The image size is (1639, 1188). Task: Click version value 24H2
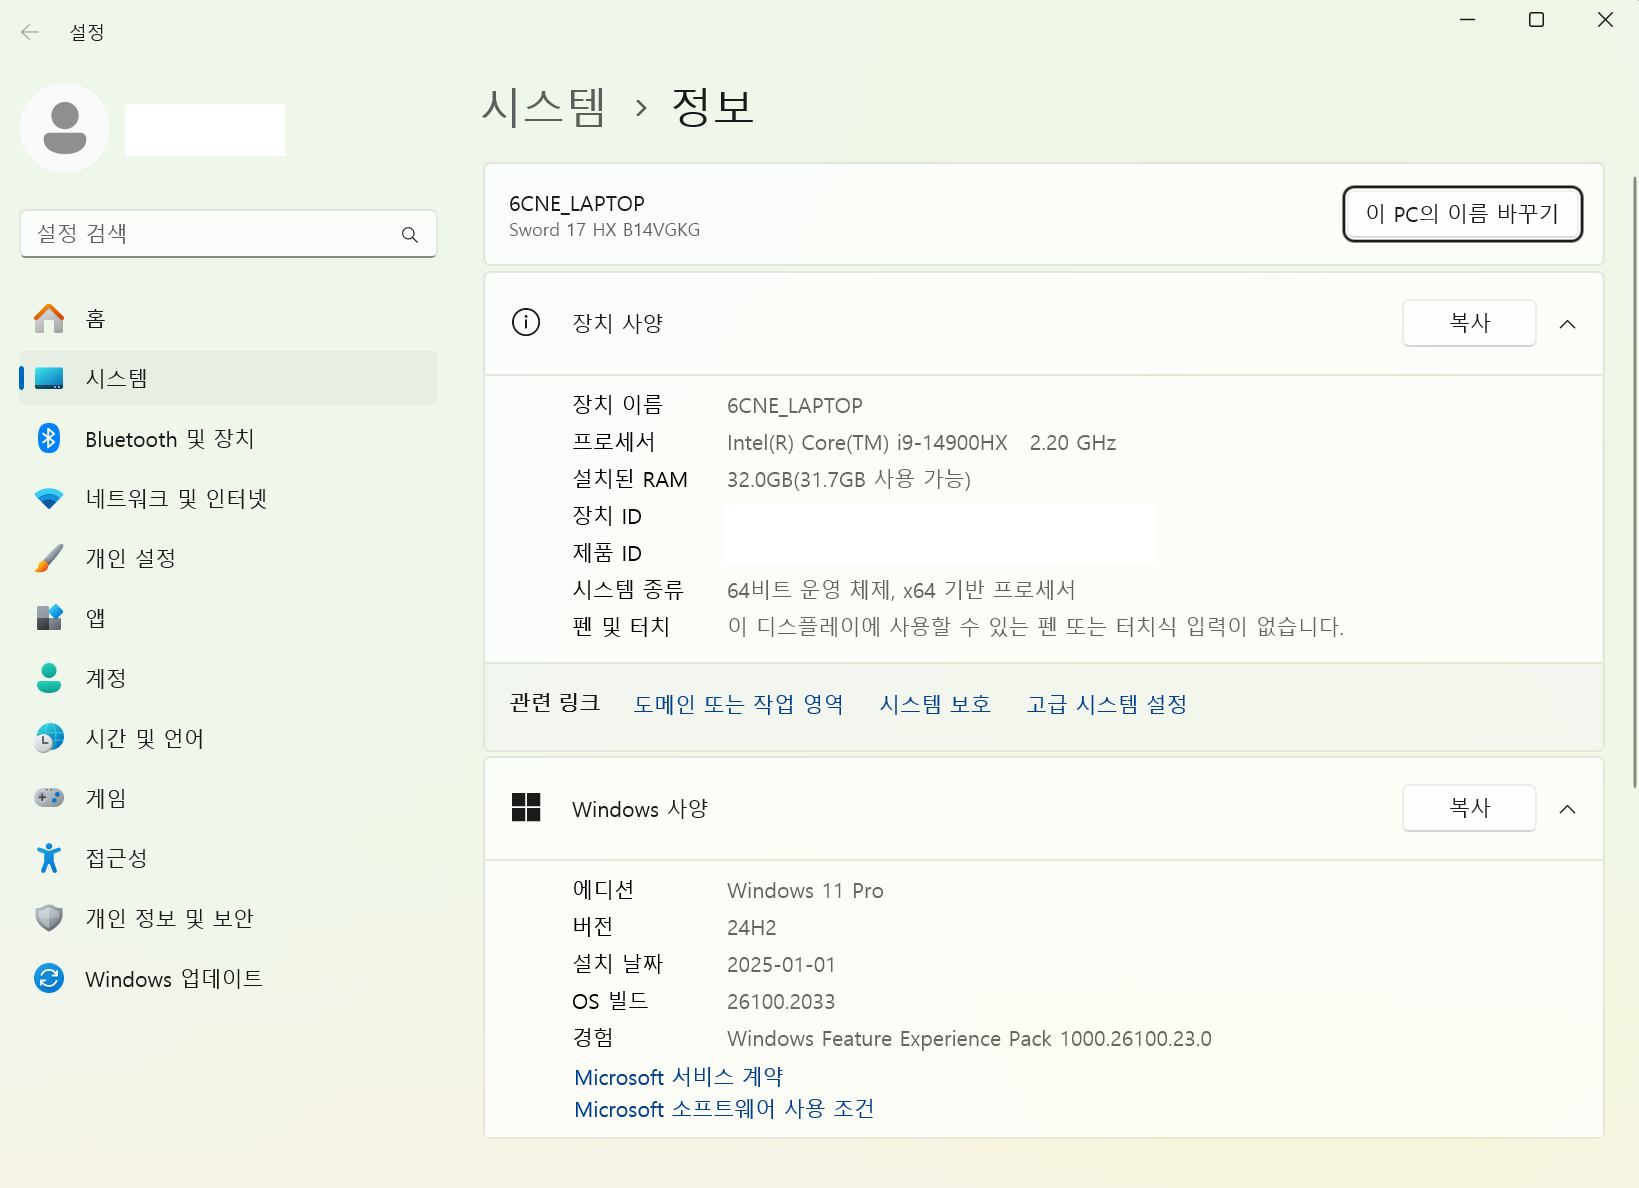751,928
